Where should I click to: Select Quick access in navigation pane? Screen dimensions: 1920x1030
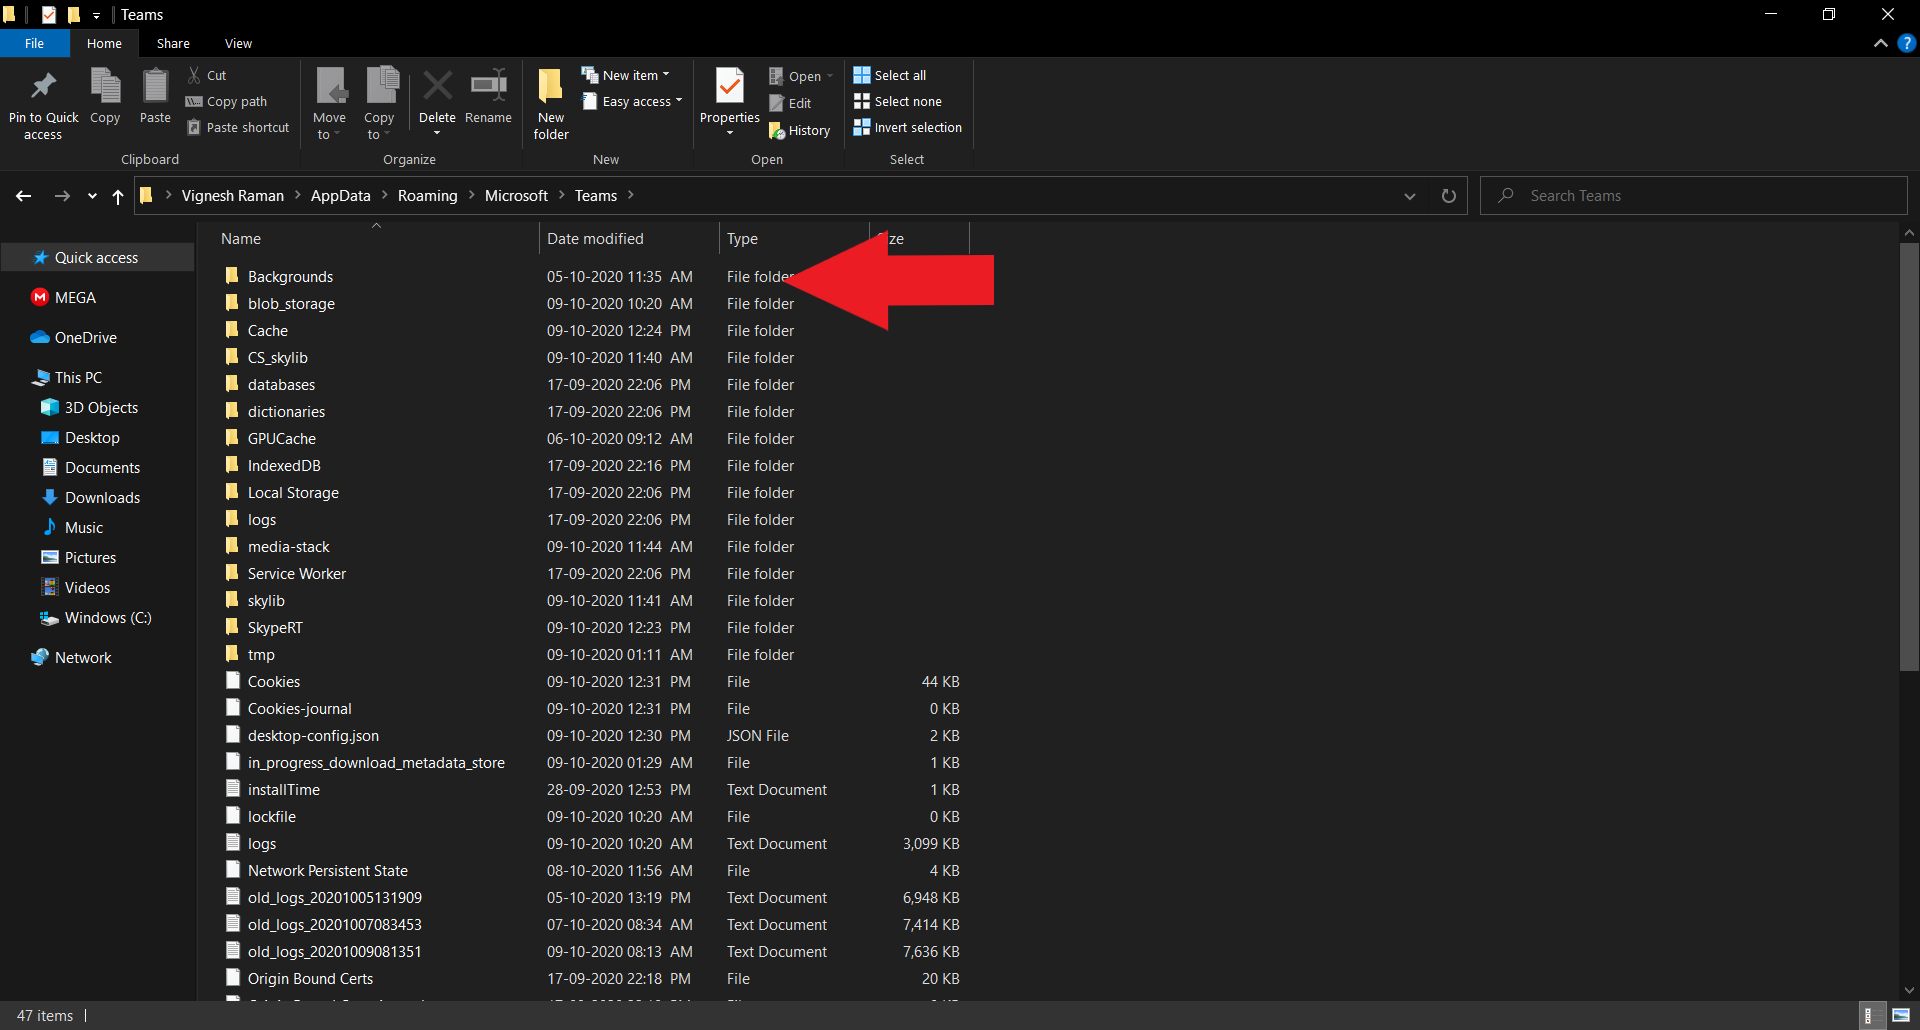(x=96, y=257)
